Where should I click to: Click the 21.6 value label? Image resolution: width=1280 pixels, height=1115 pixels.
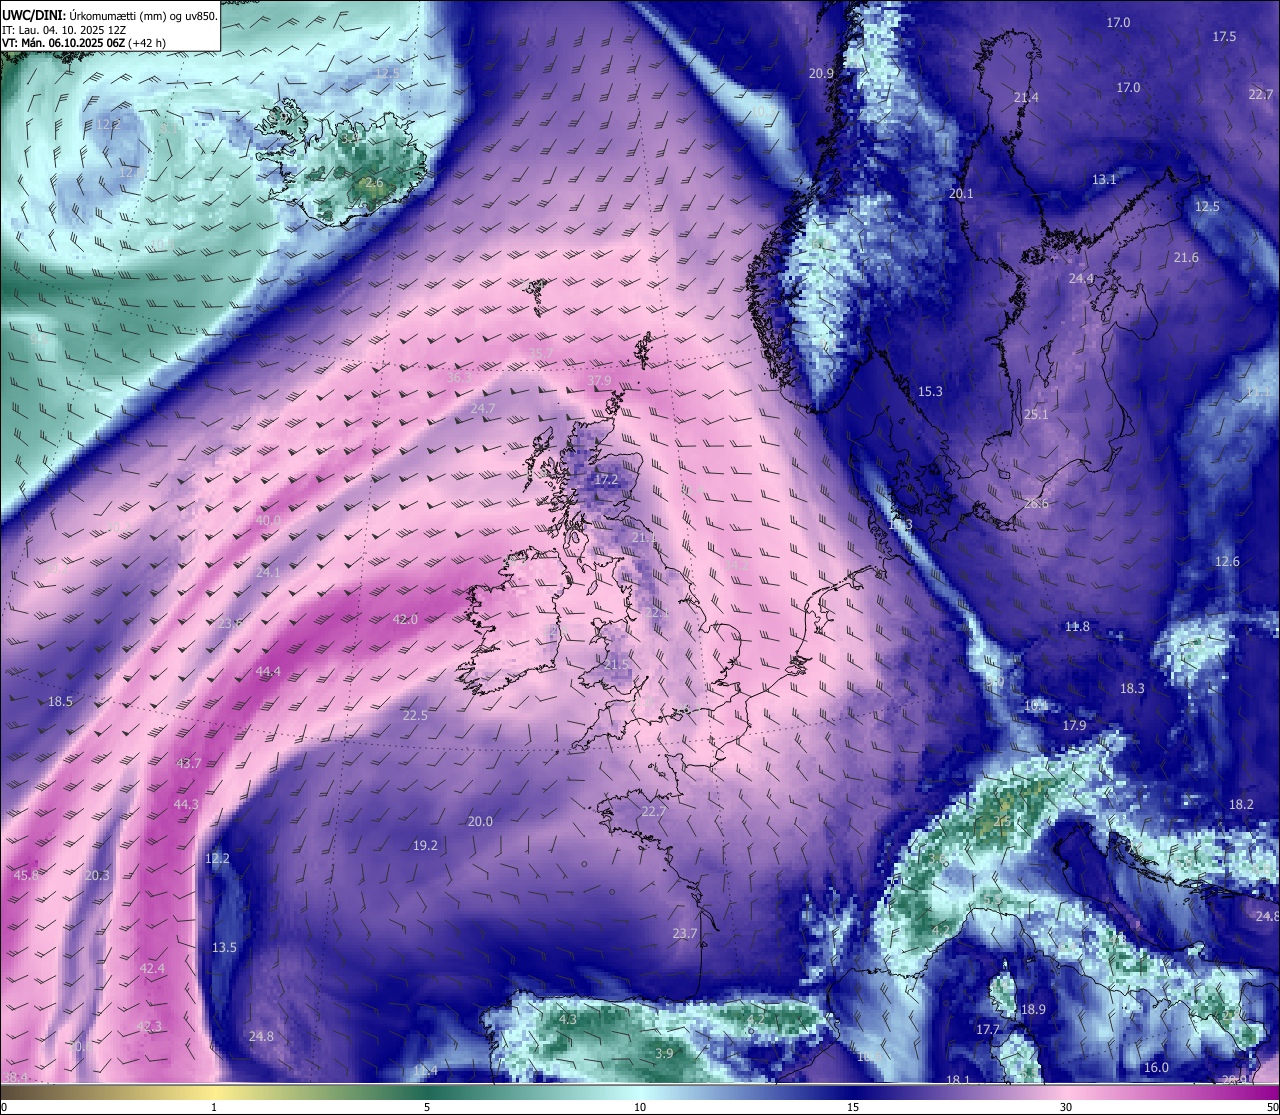(1186, 258)
